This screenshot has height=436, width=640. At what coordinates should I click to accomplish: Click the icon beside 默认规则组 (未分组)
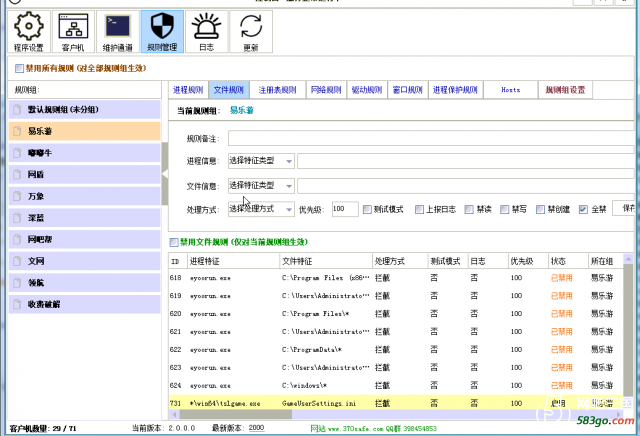click(x=17, y=109)
